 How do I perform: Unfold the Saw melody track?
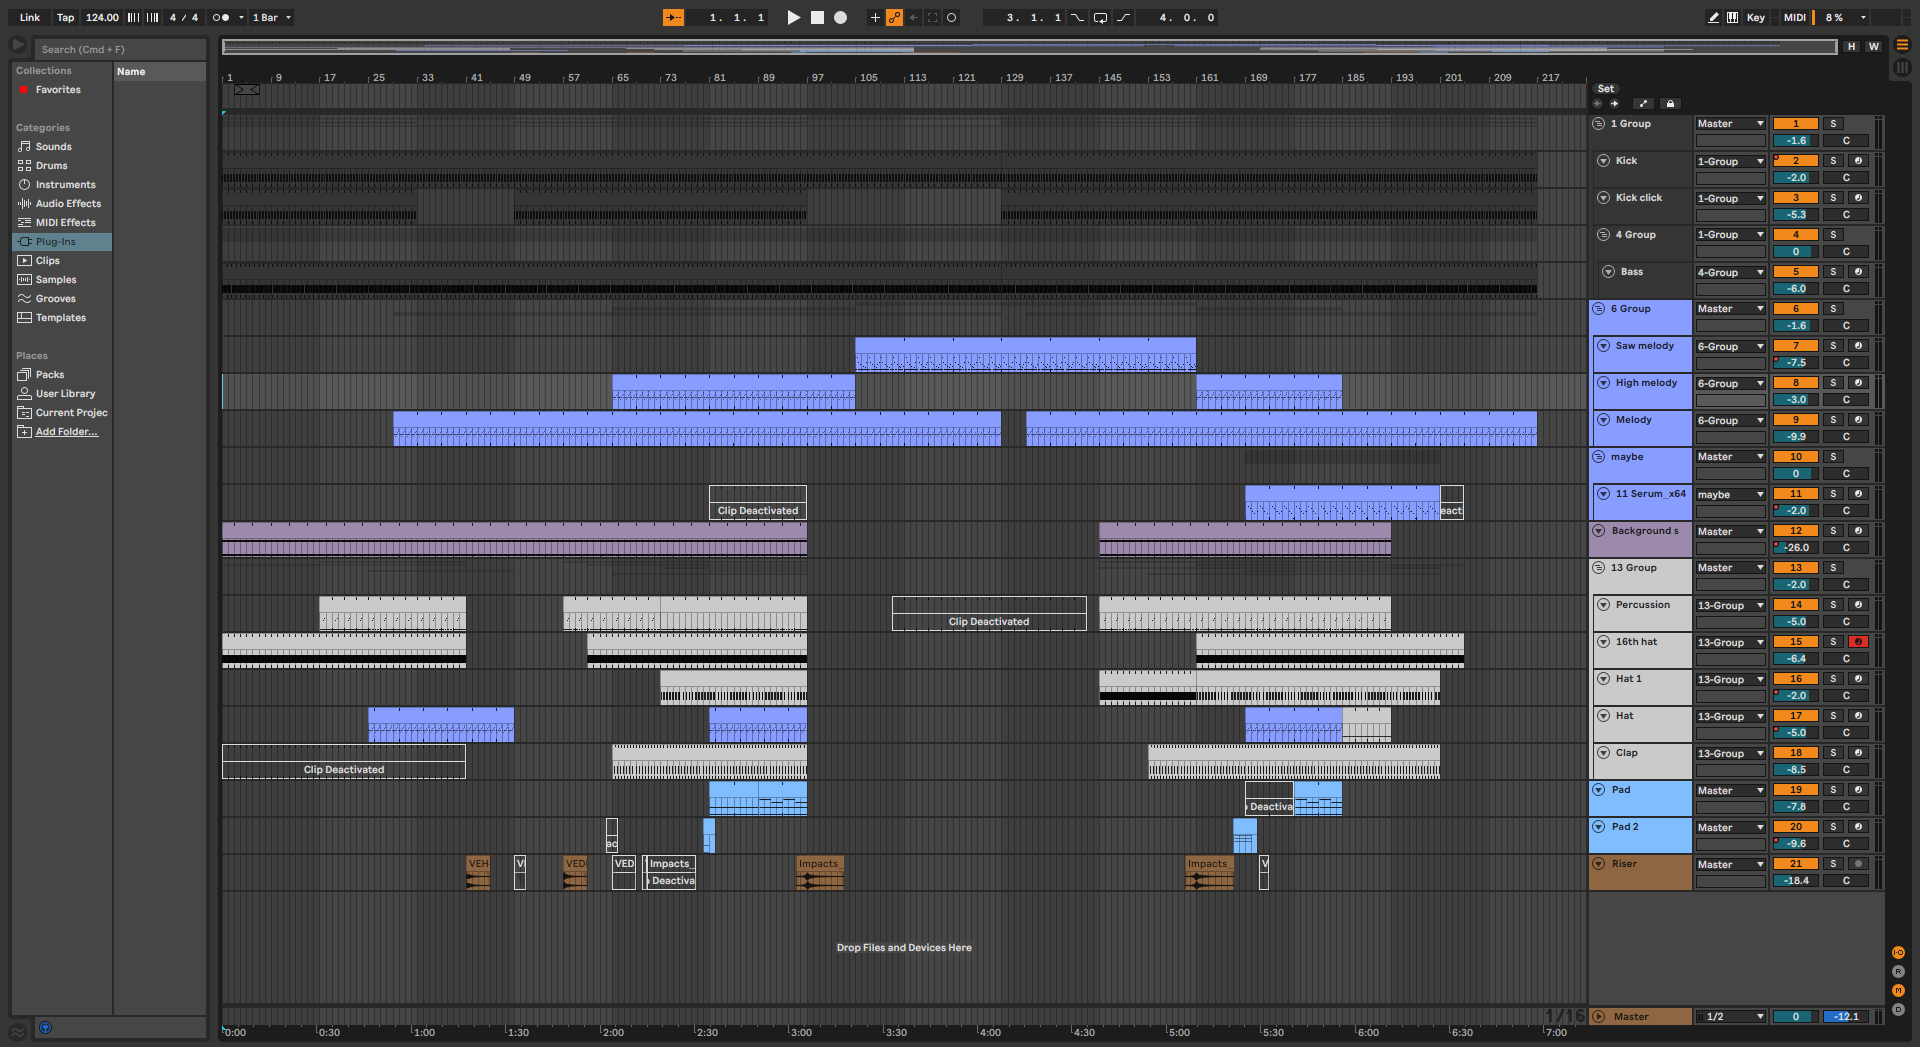pyautogui.click(x=1603, y=346)
